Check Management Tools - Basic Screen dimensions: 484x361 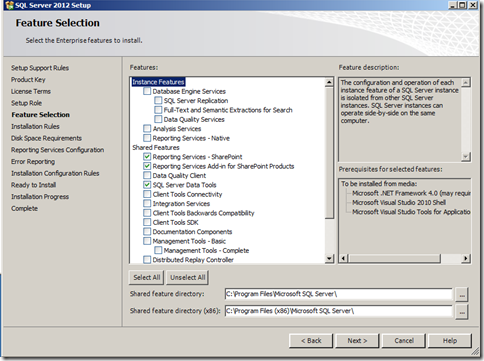[x=147, y=241]
